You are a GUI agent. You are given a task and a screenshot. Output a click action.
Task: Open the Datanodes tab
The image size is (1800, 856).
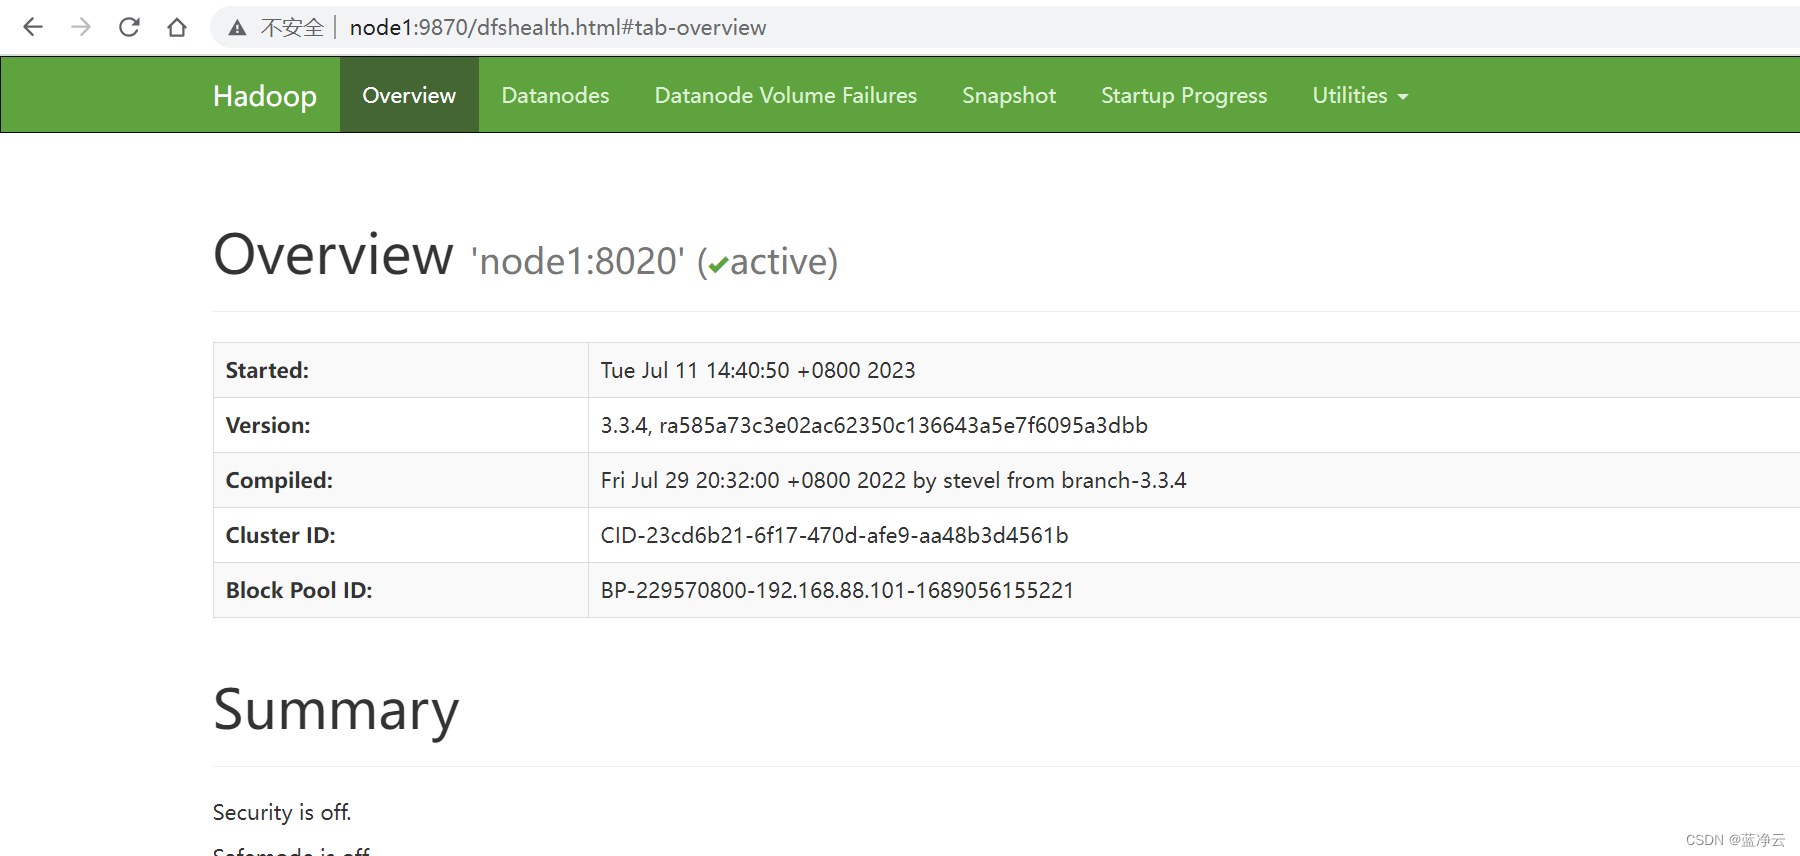(555, 95)
